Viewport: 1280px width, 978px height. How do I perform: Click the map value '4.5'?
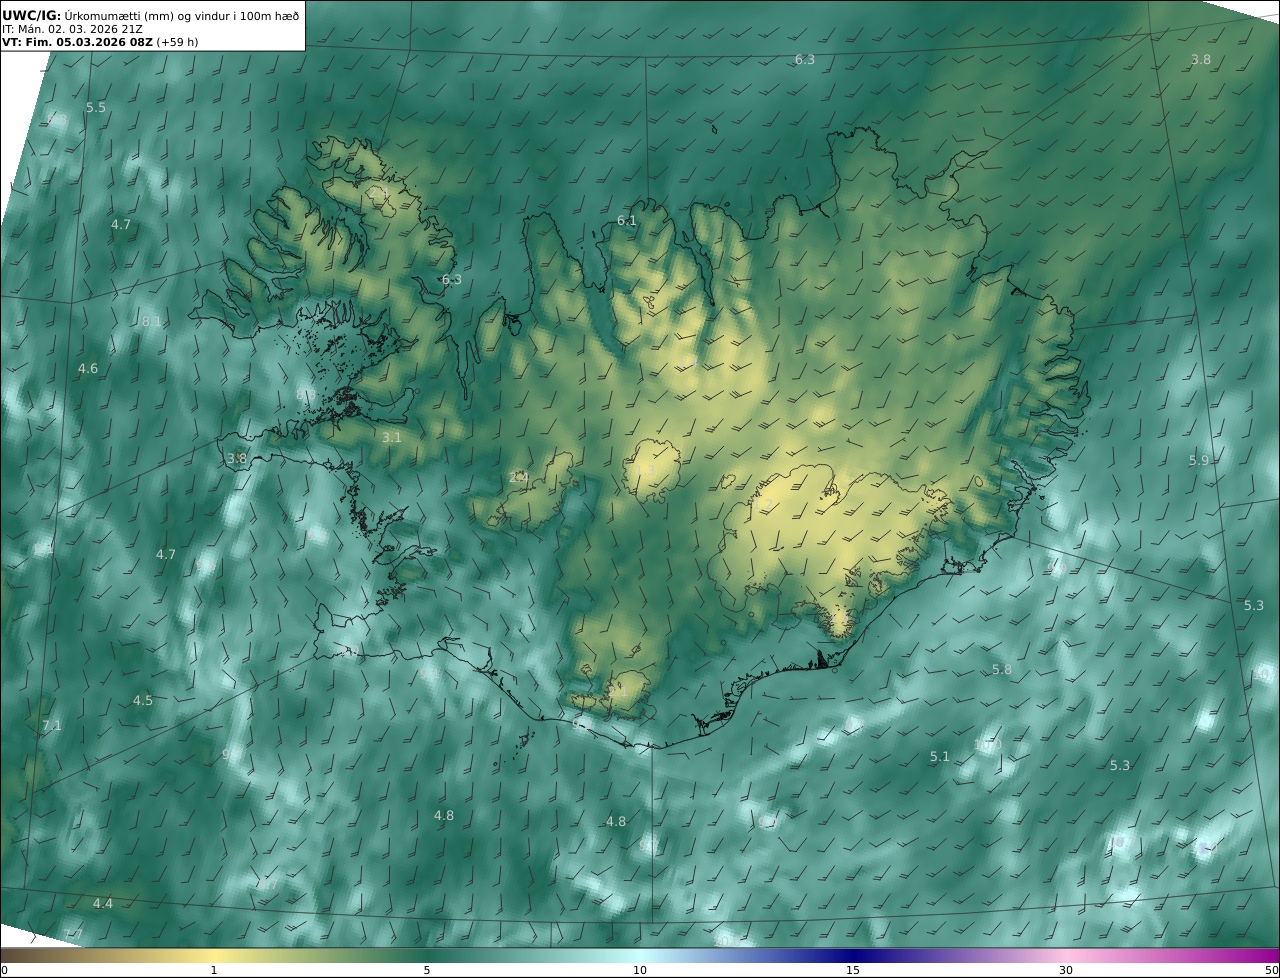143,700
